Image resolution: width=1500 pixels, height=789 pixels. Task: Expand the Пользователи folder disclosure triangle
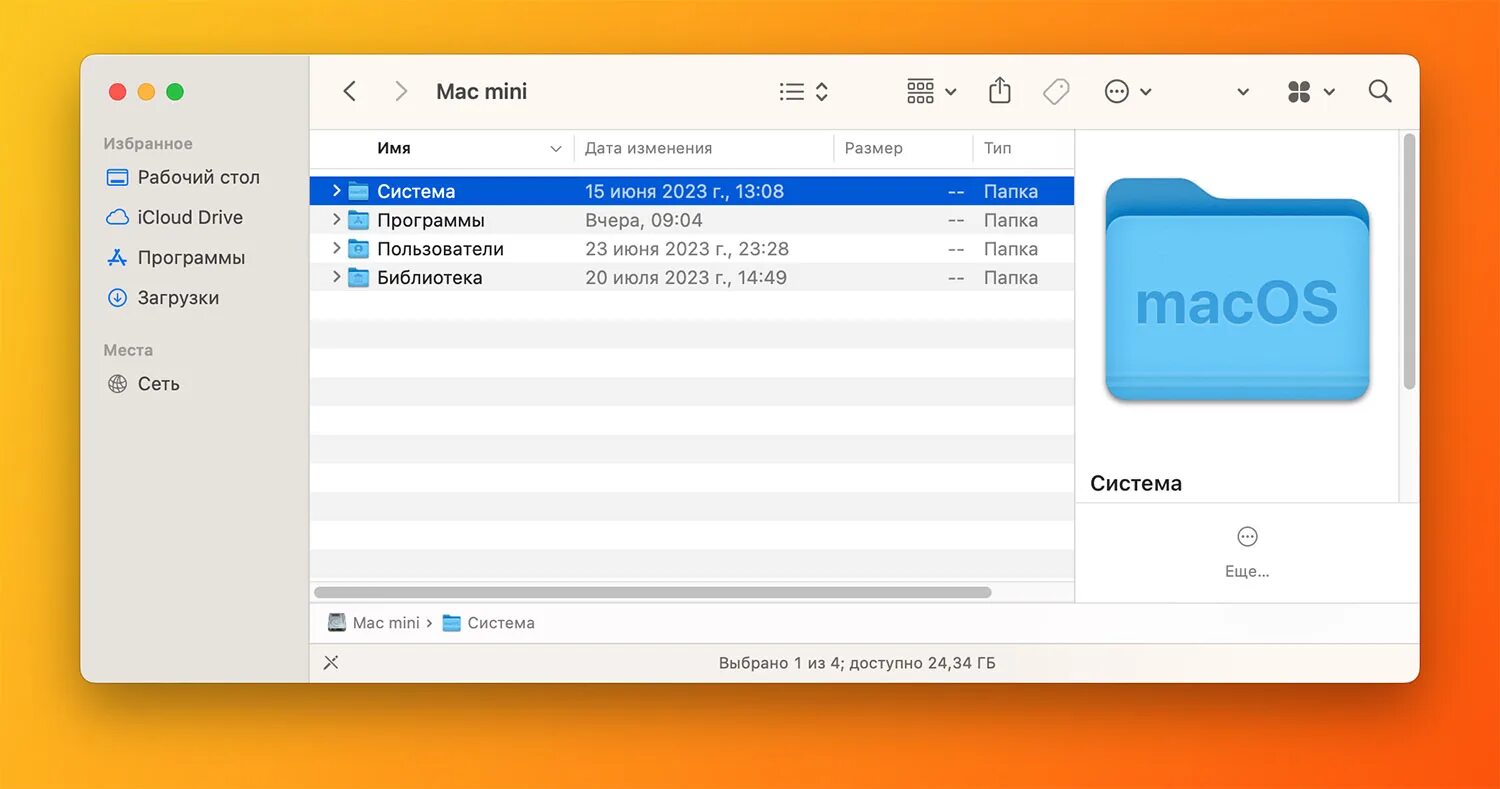337,249
